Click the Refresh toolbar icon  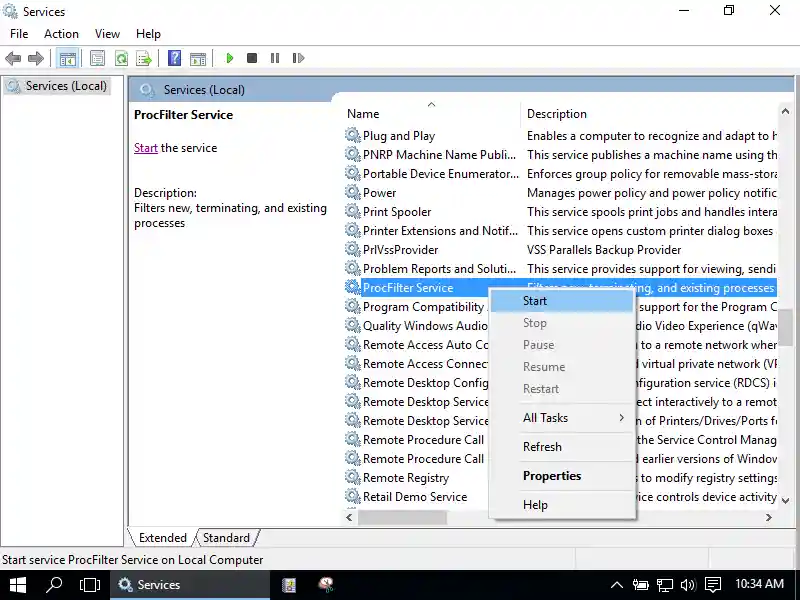click(x=121, y=59)
